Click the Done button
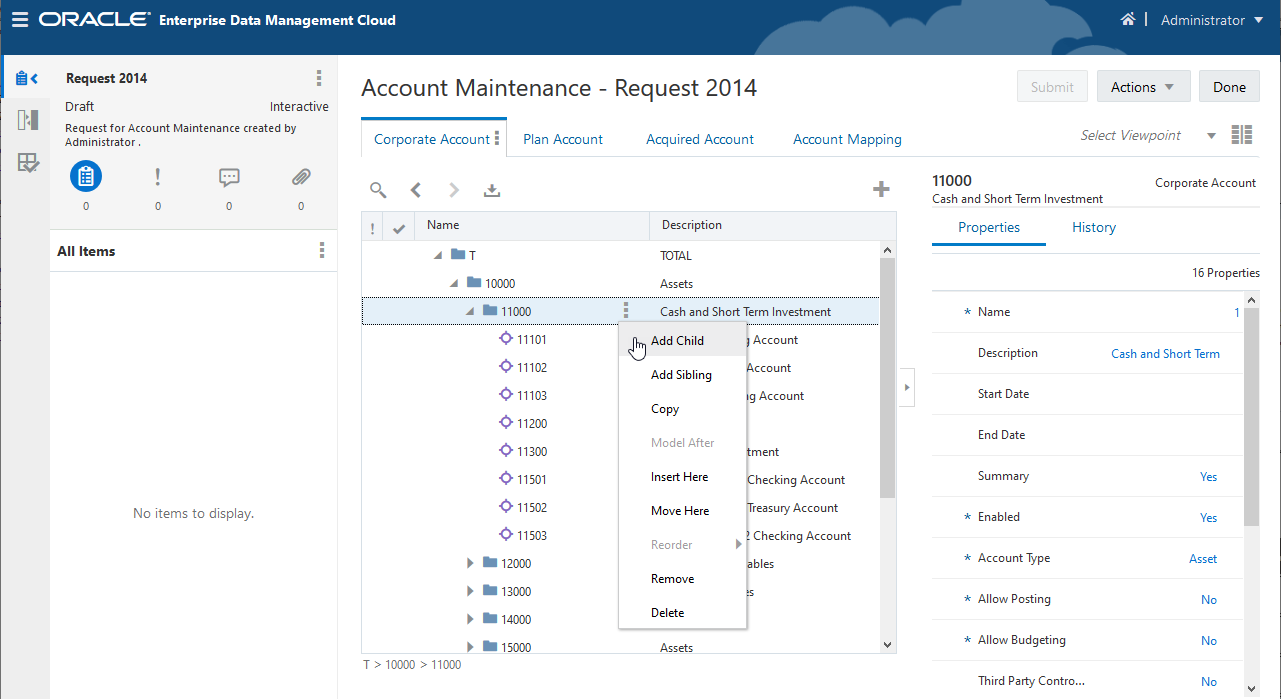 [x=1229, y=86]
